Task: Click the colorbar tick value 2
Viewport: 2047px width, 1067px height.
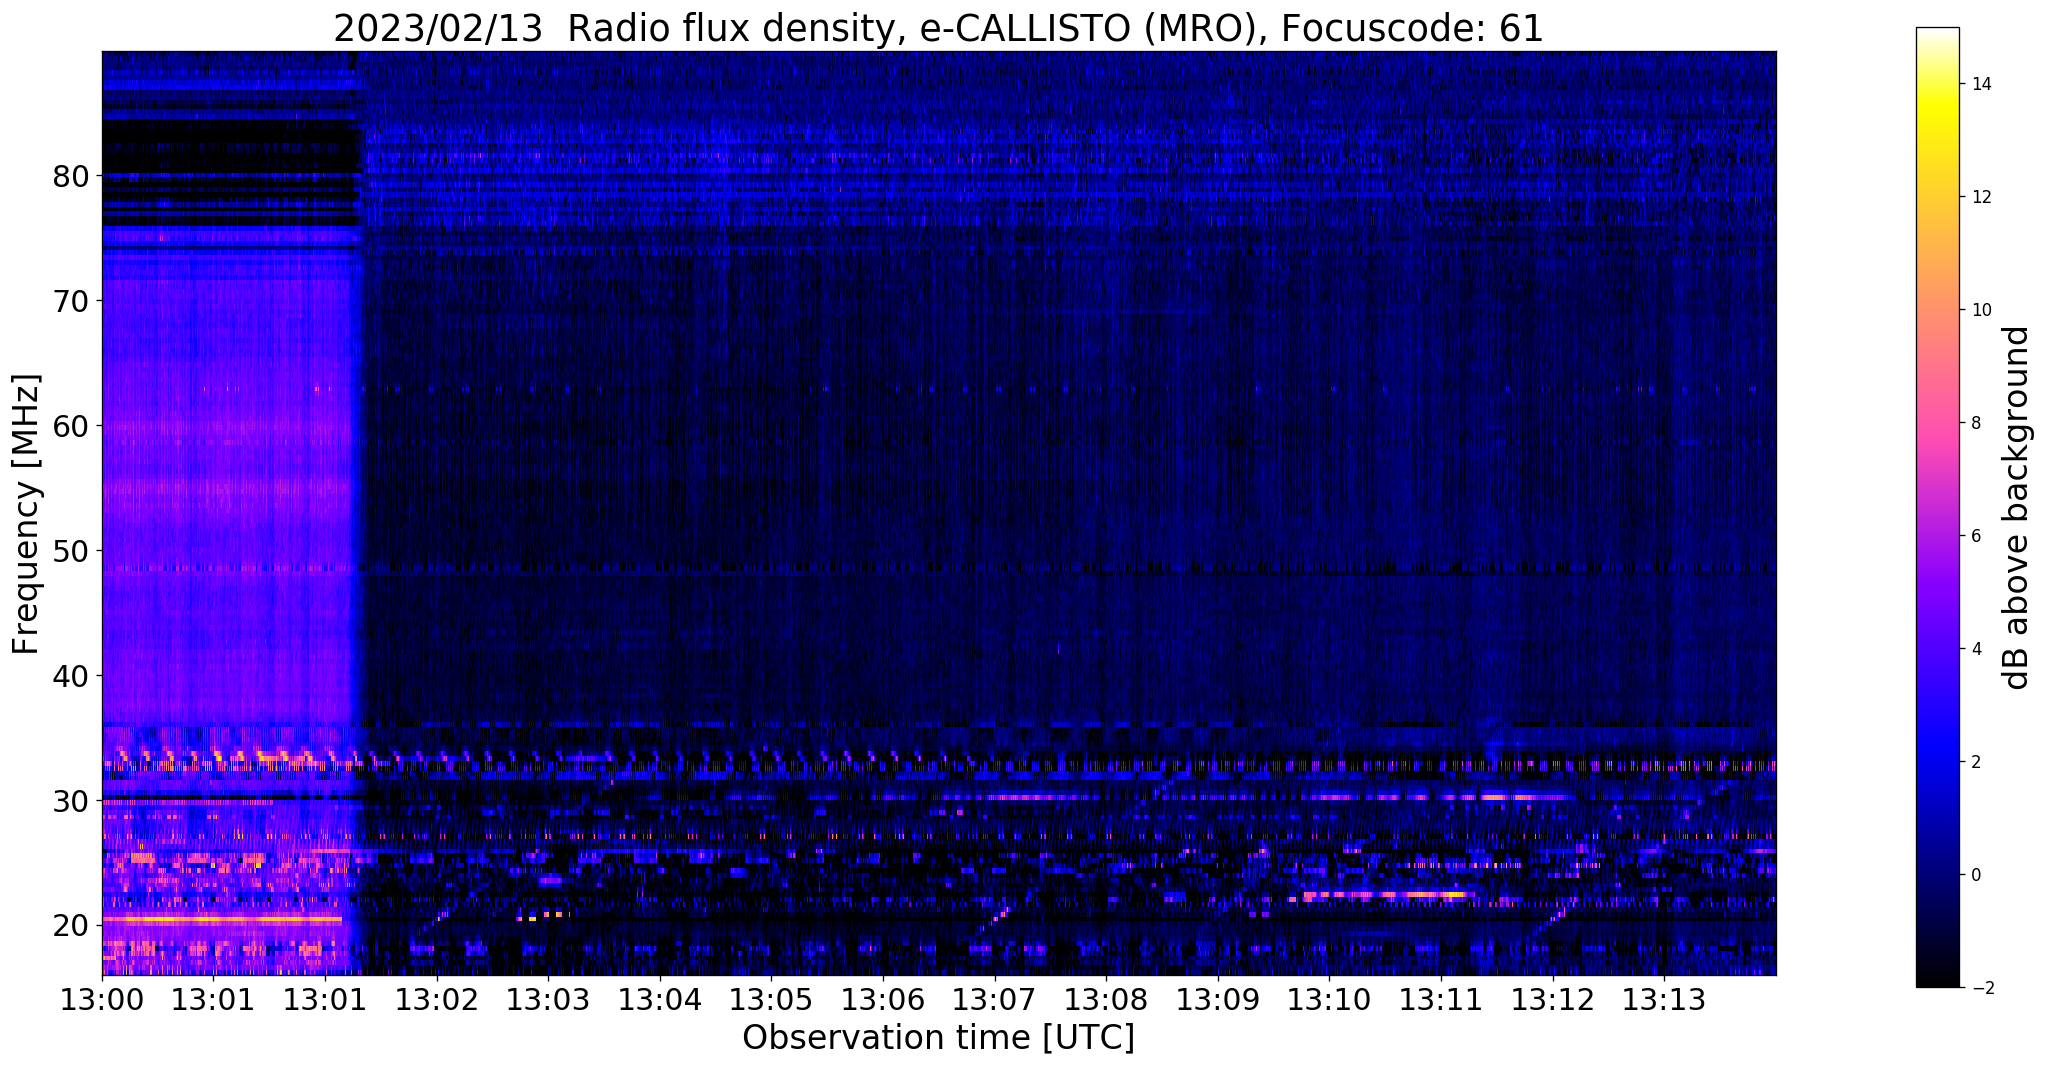Action: click(1975, 762)
